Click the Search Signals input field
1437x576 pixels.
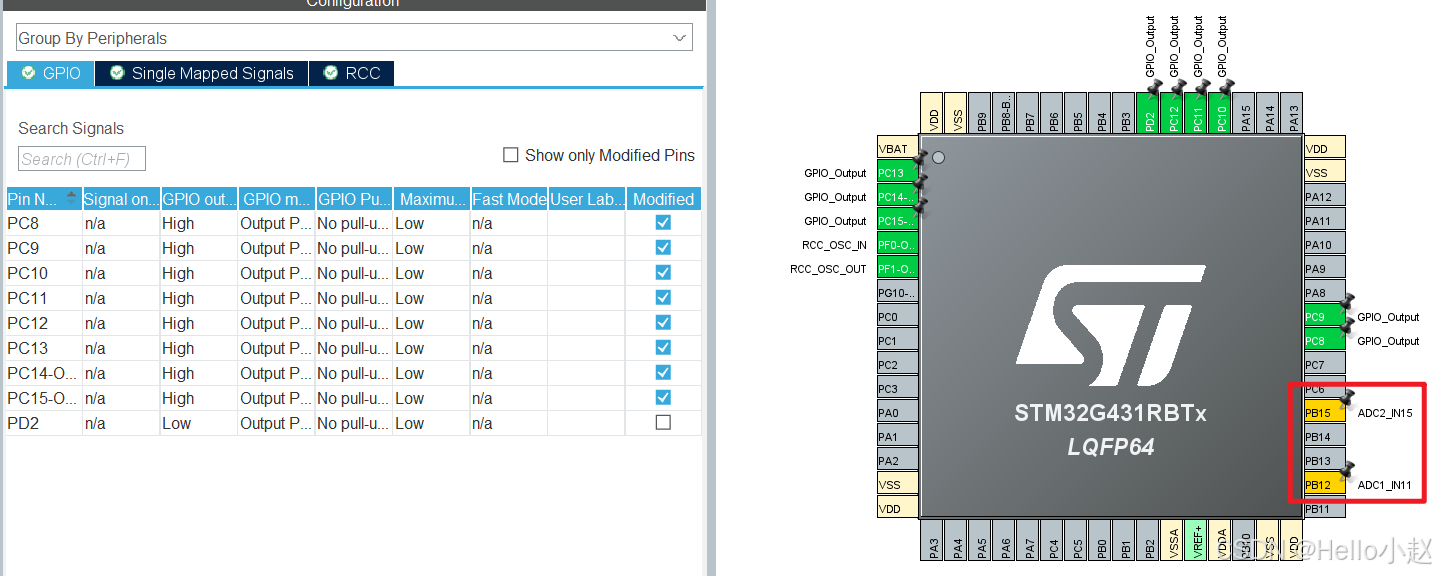click(x=82, y=159)
